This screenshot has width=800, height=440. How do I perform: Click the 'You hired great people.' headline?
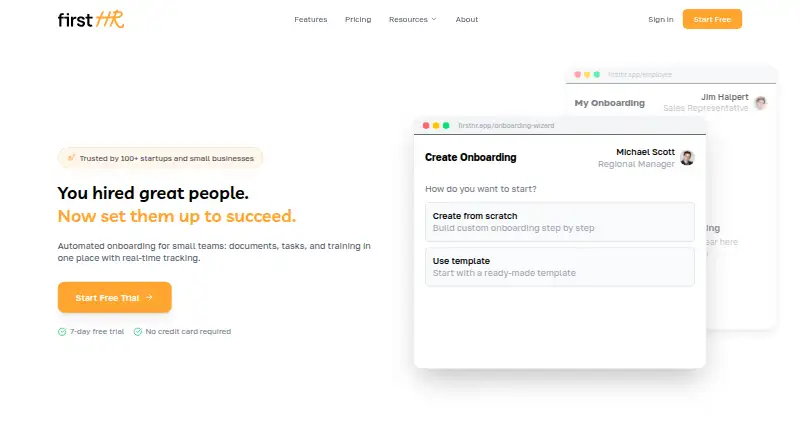pos(153,193)
